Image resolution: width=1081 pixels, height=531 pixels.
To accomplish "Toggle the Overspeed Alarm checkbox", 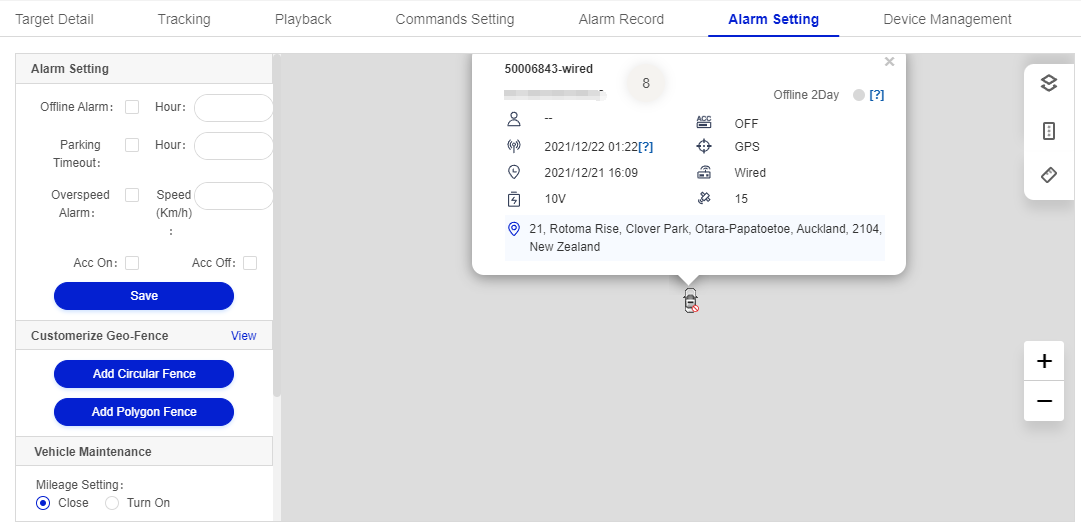I will tap(132, 195).
